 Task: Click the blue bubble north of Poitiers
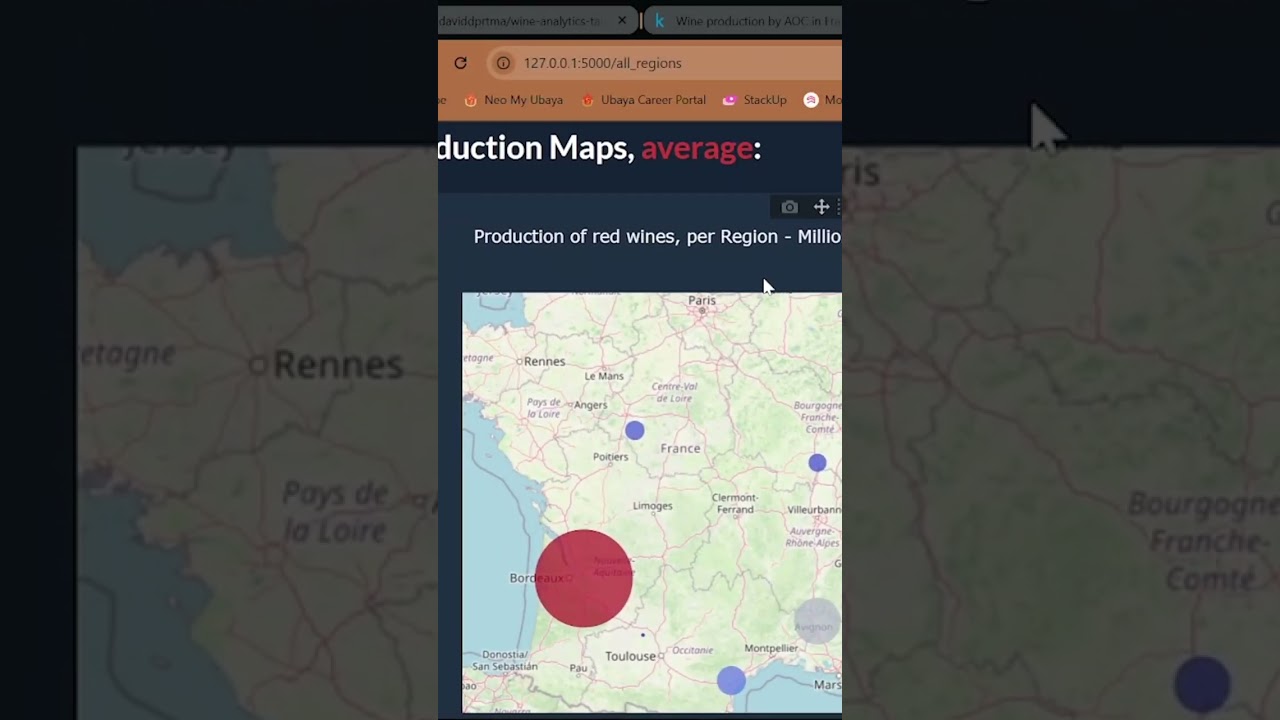(635, 430)
